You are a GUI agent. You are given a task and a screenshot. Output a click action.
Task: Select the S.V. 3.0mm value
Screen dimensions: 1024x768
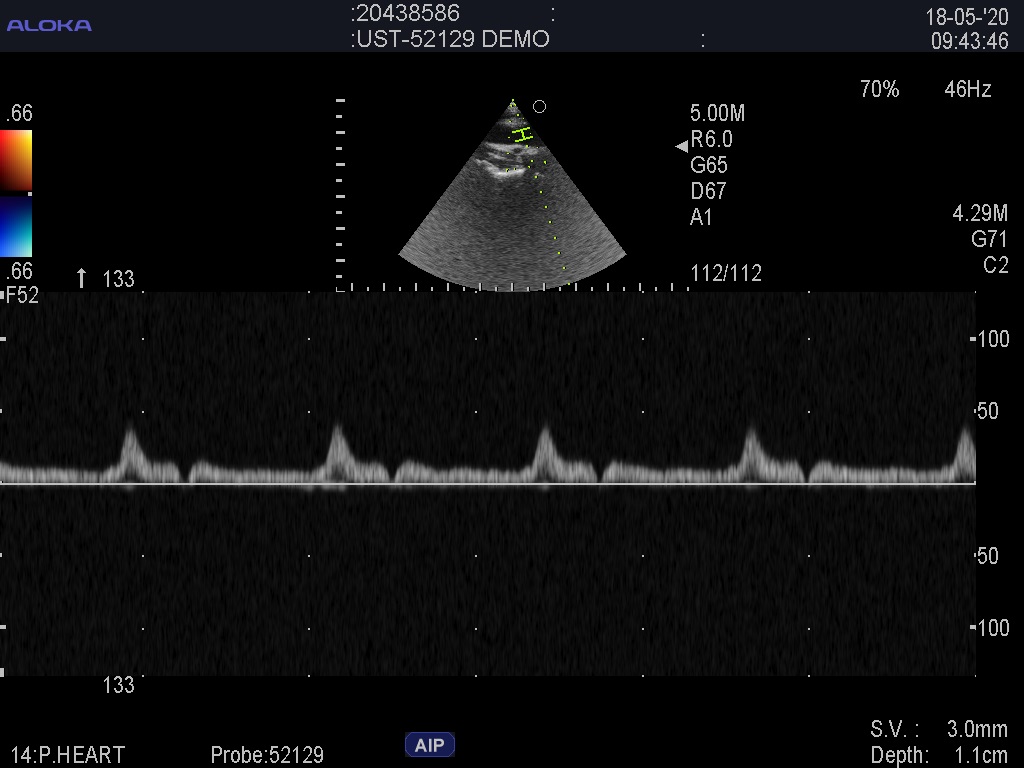pos(938,729)
